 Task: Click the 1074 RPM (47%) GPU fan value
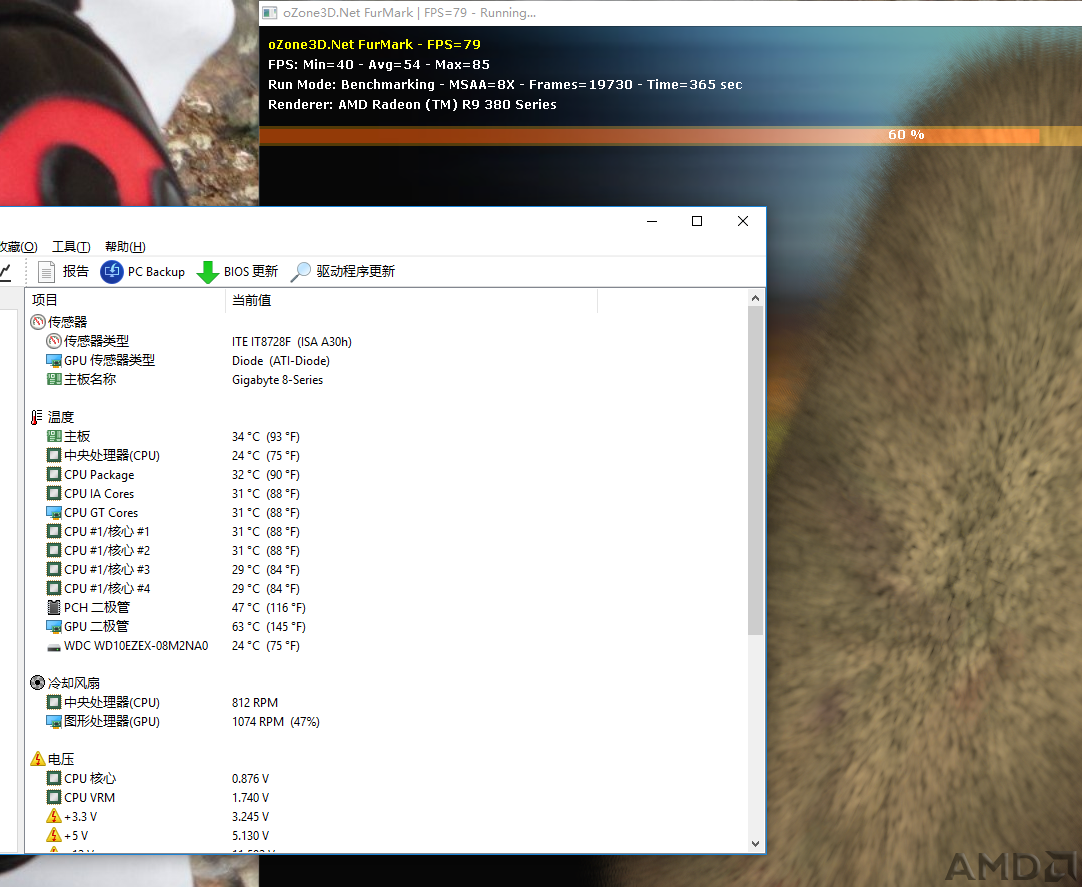276,721
